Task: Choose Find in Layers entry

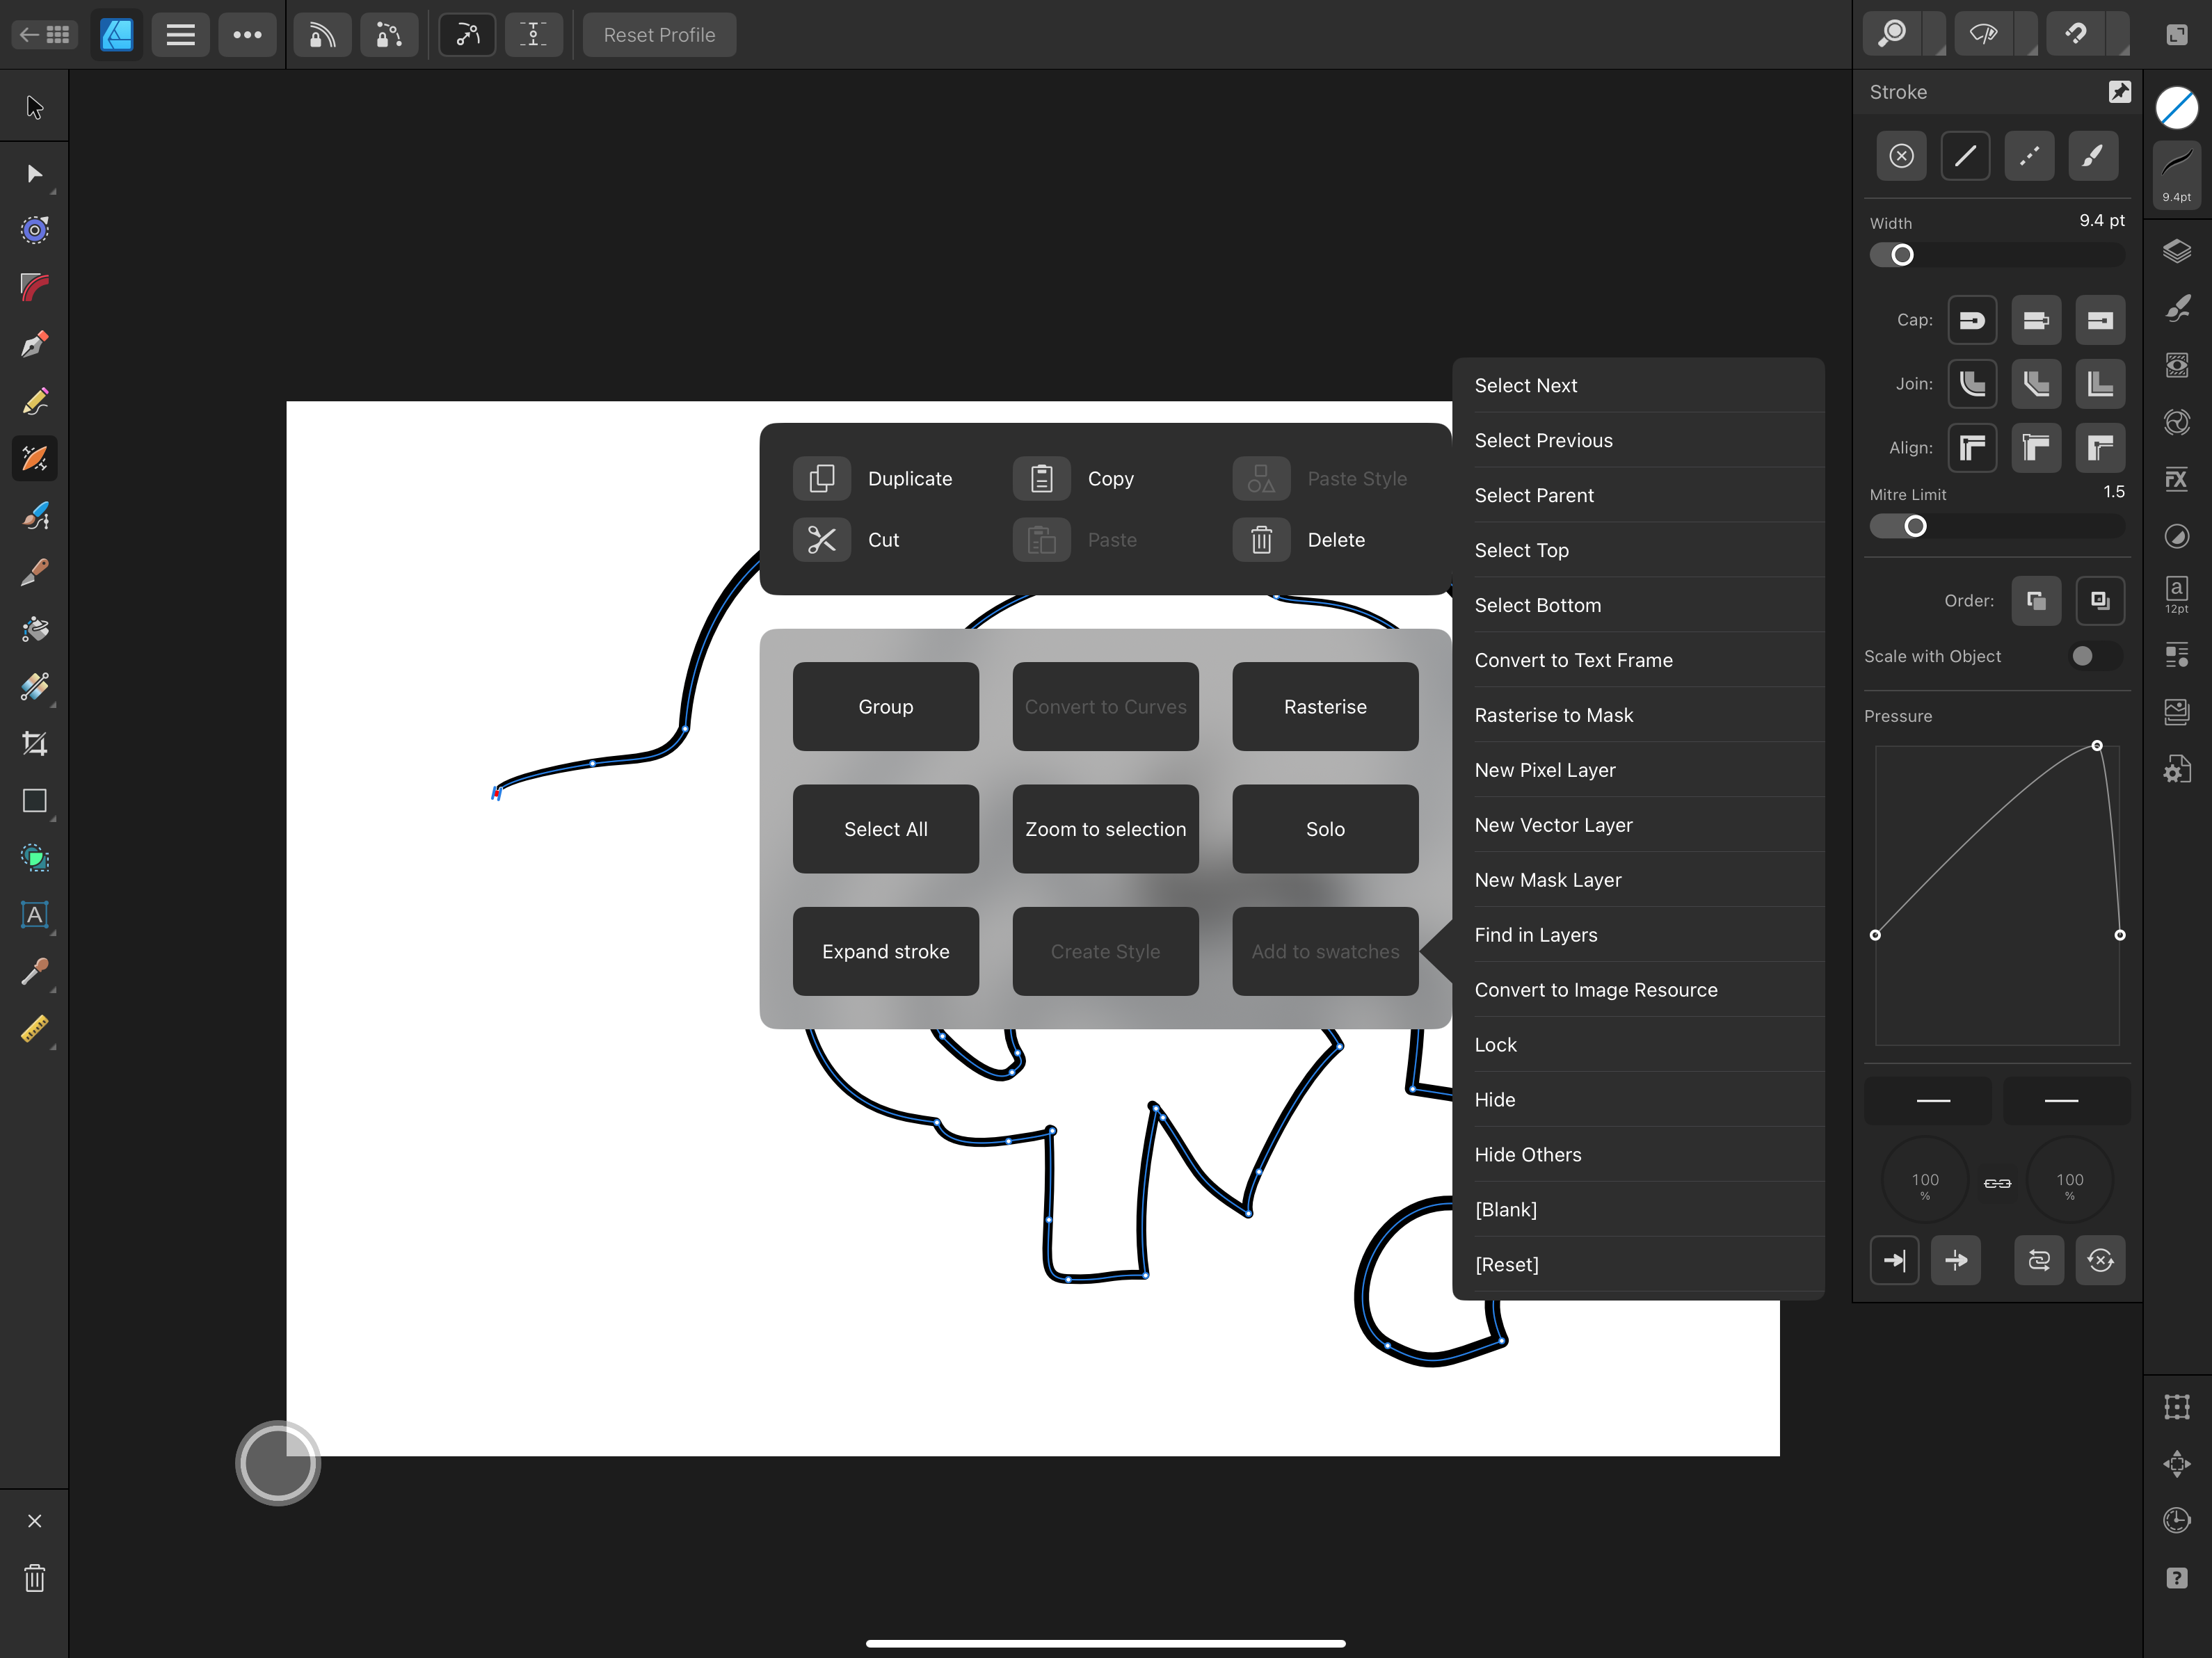Action: (x=1638, y=936)
